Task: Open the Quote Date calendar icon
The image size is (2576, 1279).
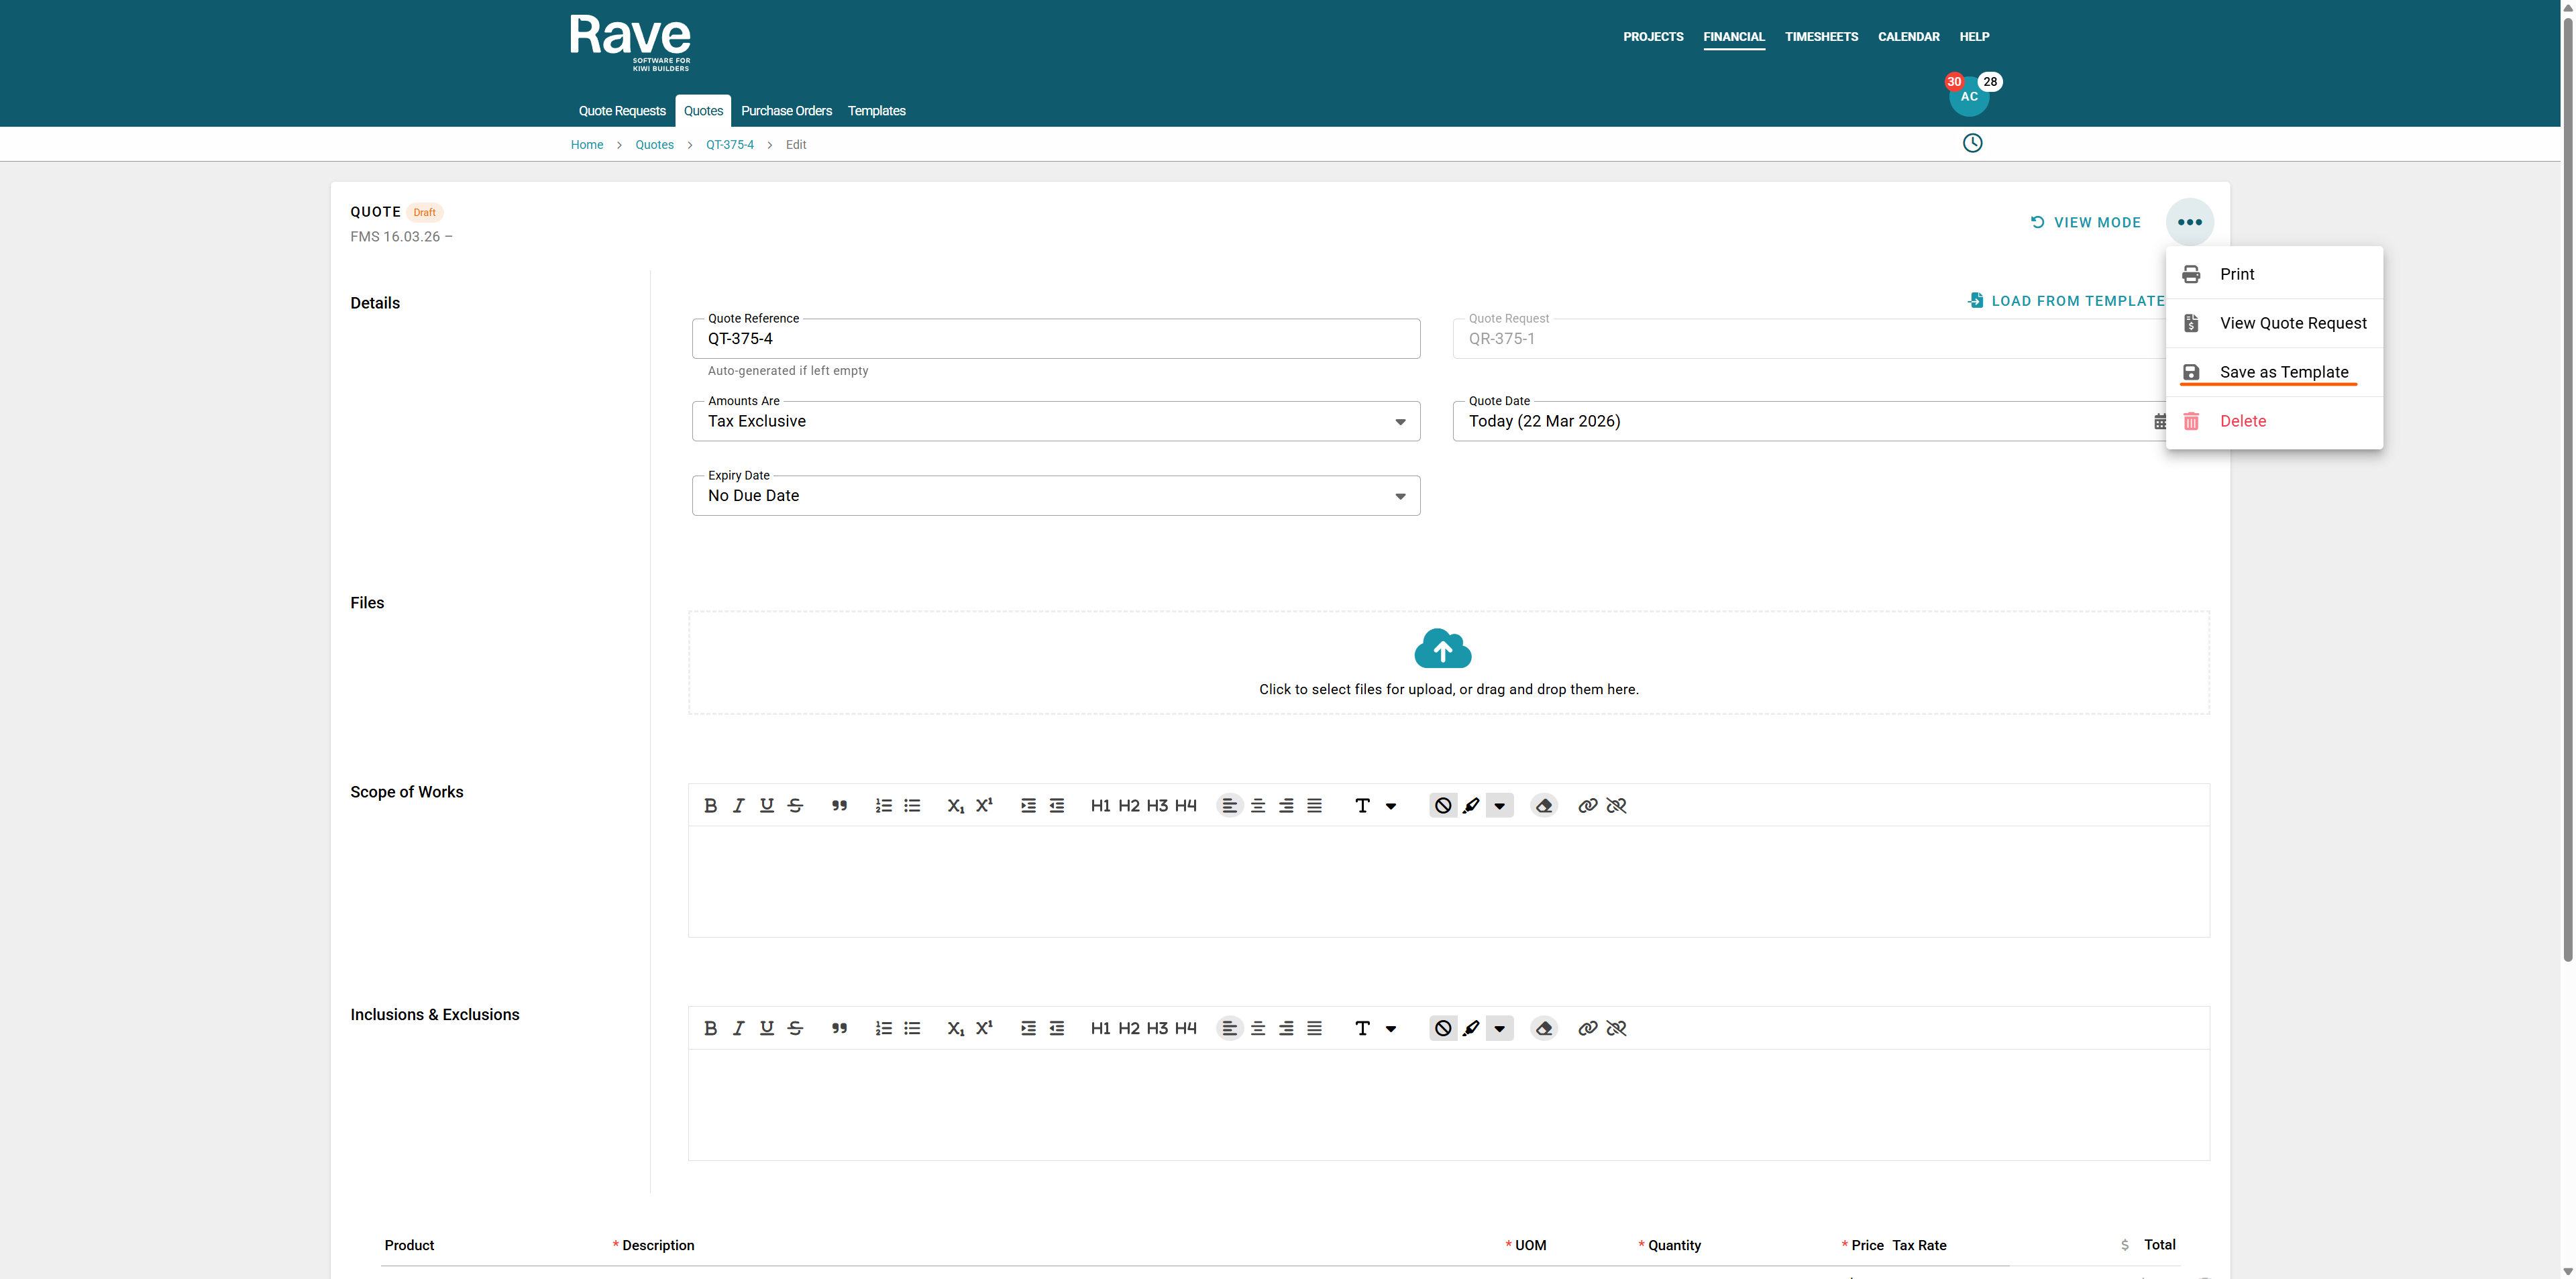Action: click(2159, 422)
